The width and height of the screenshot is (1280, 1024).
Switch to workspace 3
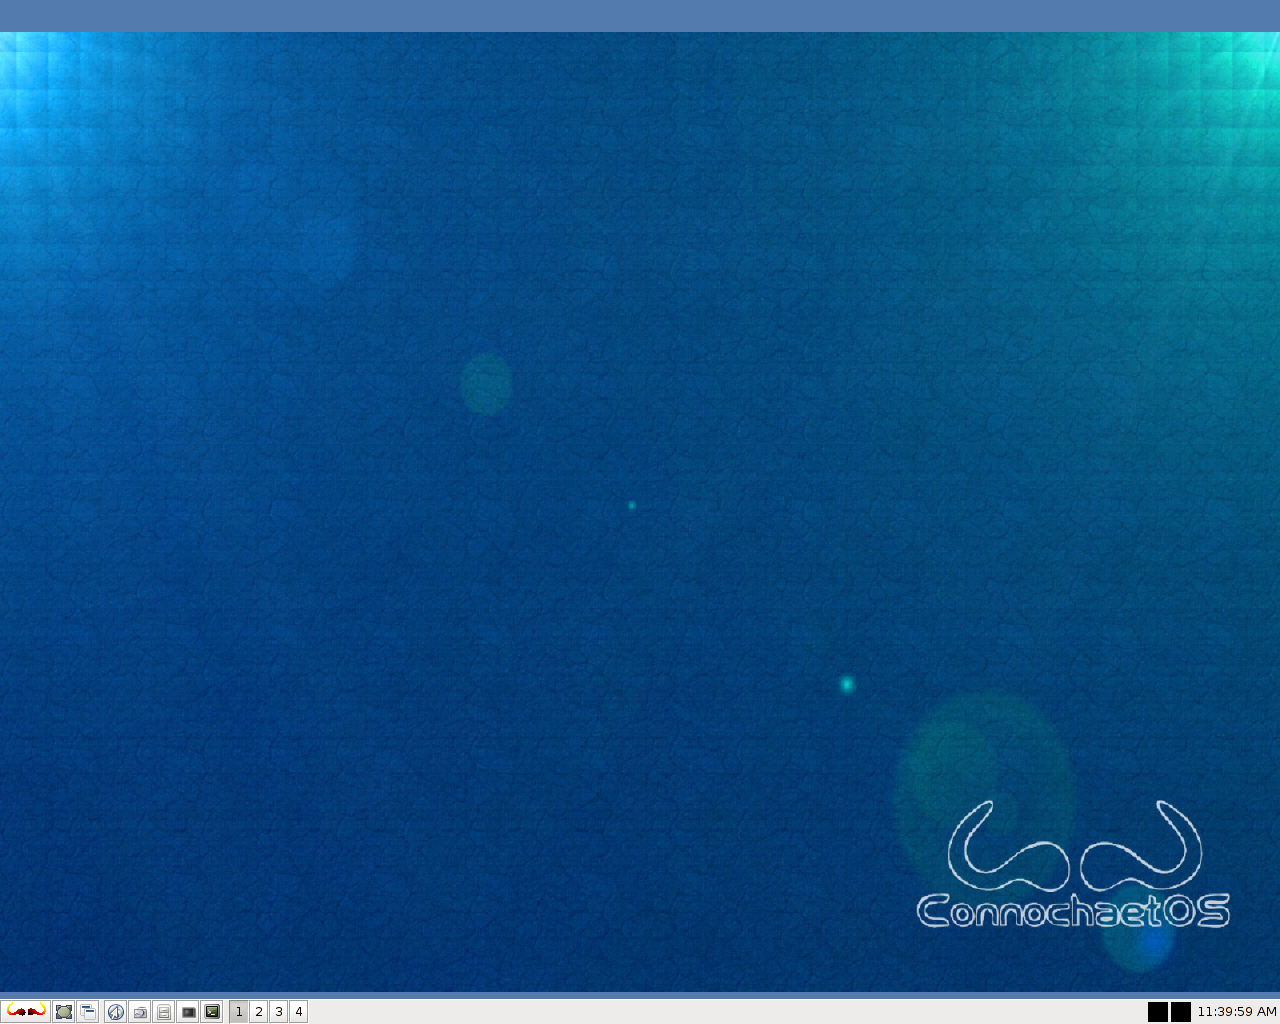coord(279,1012)
